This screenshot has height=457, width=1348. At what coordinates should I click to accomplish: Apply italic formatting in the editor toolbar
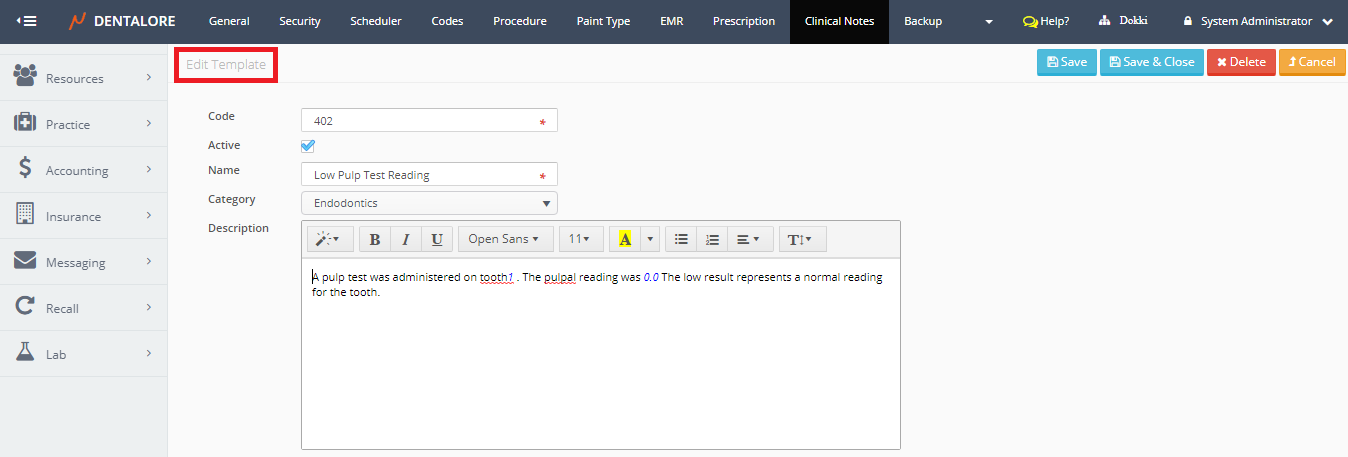pyautogui.click(x=406, y=239)
